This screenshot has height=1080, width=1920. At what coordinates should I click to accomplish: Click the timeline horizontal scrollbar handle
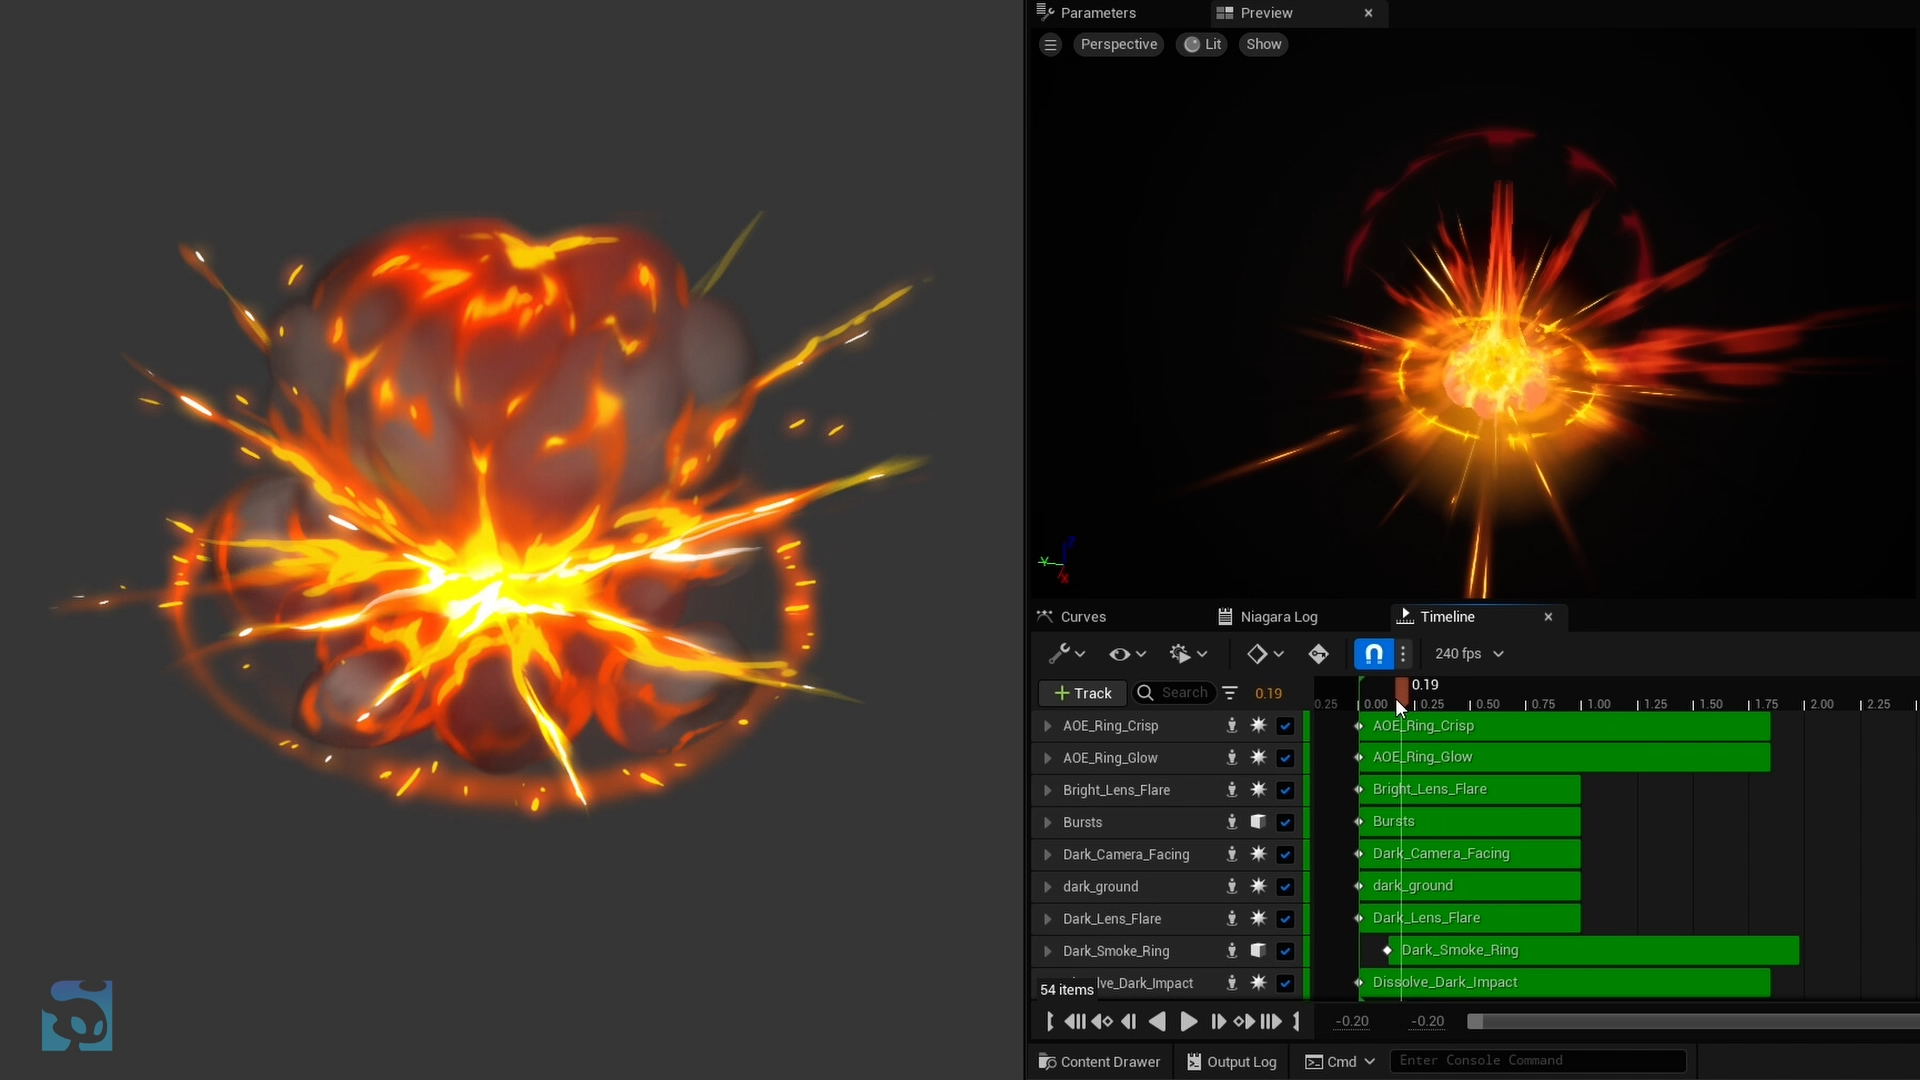(1690, 1021)
